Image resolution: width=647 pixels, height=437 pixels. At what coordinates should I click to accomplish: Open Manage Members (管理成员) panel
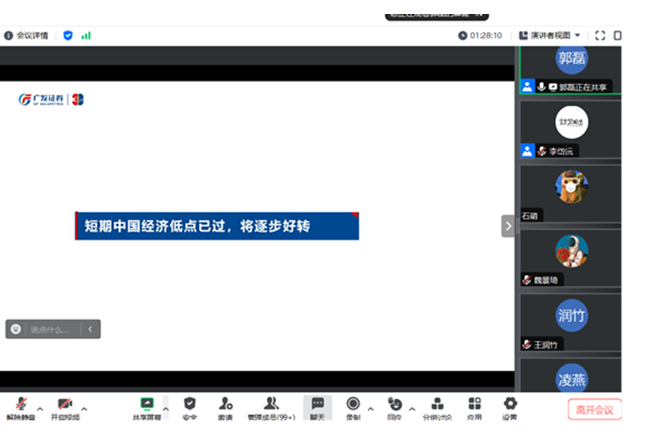click(270, 405)
